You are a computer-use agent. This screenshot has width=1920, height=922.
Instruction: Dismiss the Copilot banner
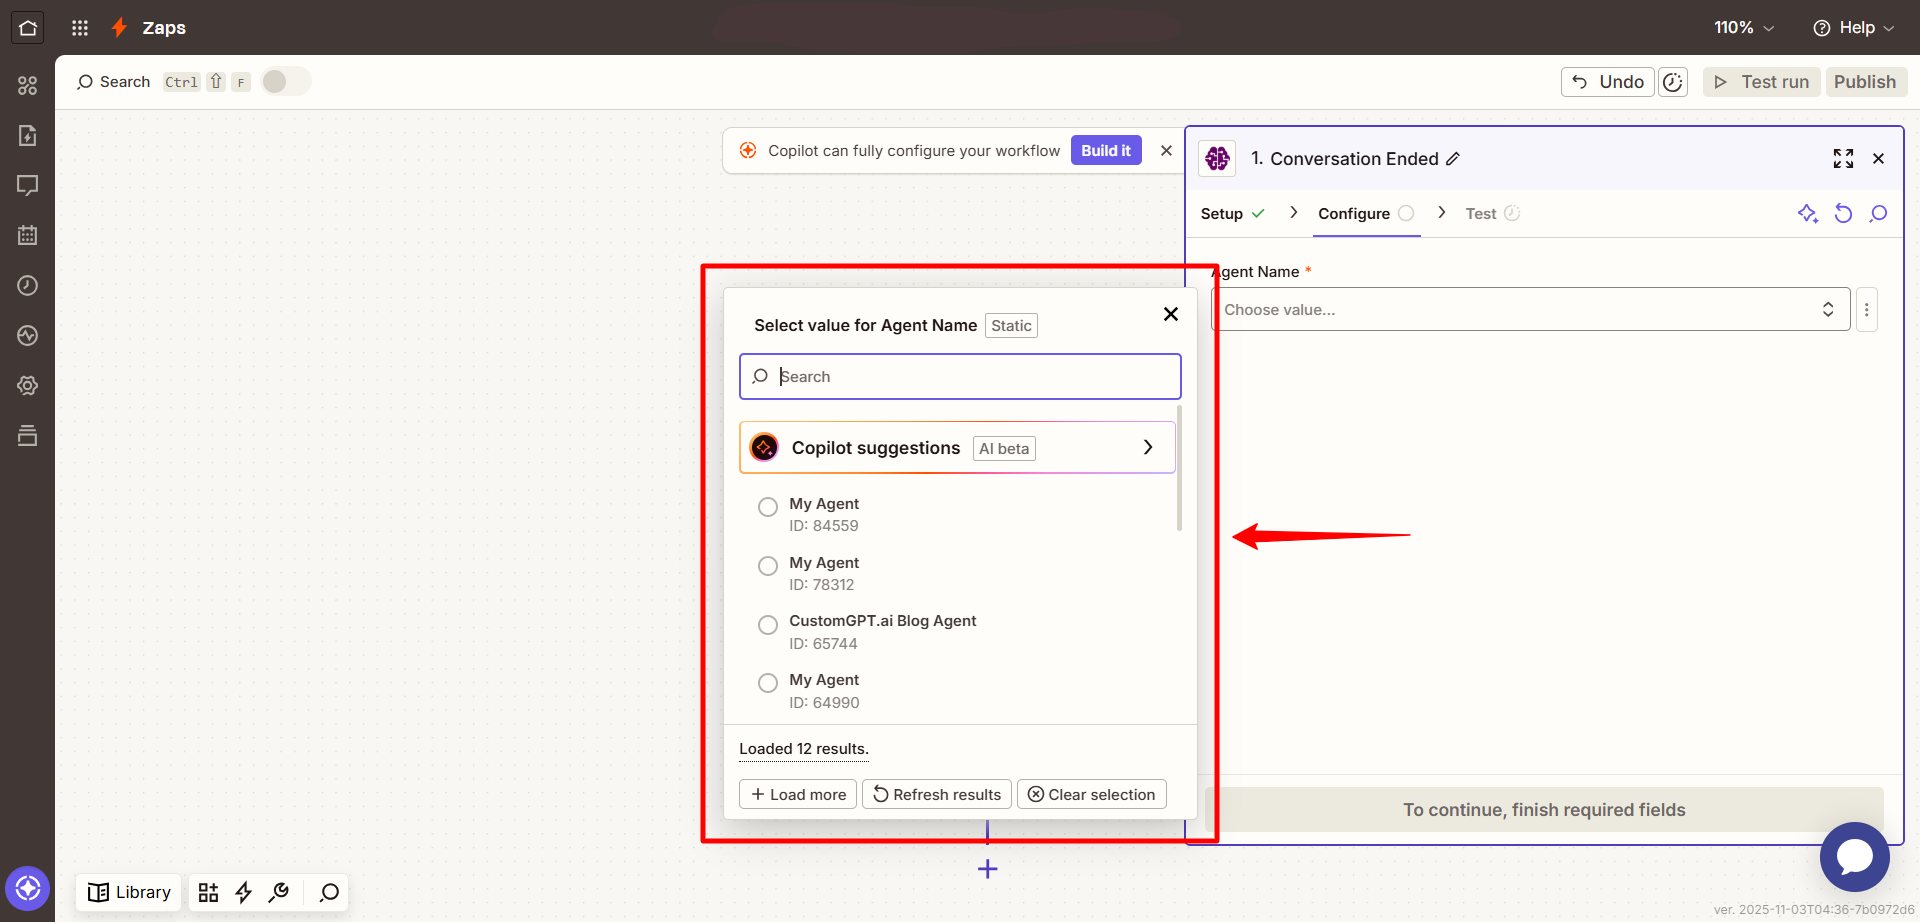point(1166,150)
